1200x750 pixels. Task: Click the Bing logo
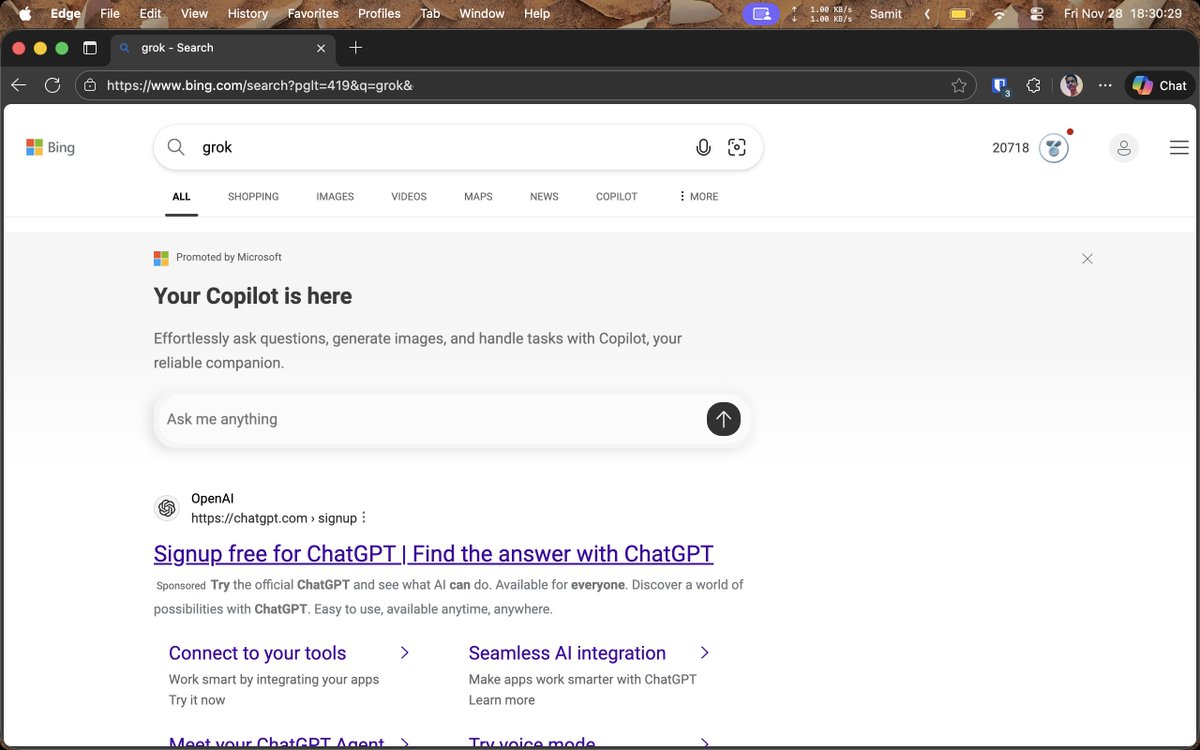[50, 147]
